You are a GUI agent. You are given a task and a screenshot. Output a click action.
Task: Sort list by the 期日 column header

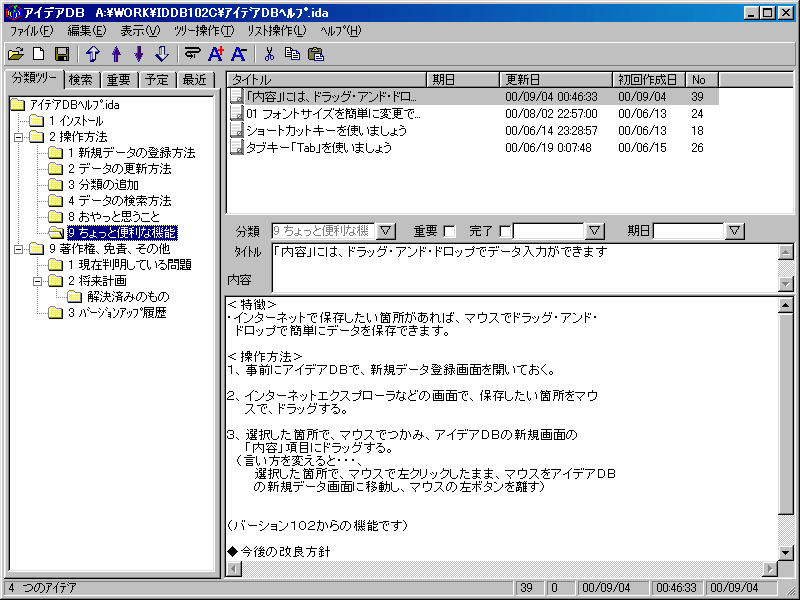(463, 80)
